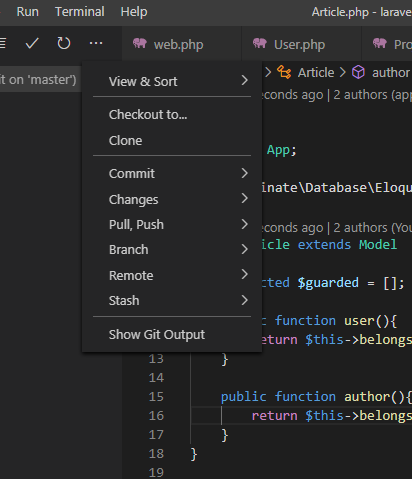Expand the Changes submenu
Image resolution: width=412 pixels, height=479 pixels.
pos(172,199)
